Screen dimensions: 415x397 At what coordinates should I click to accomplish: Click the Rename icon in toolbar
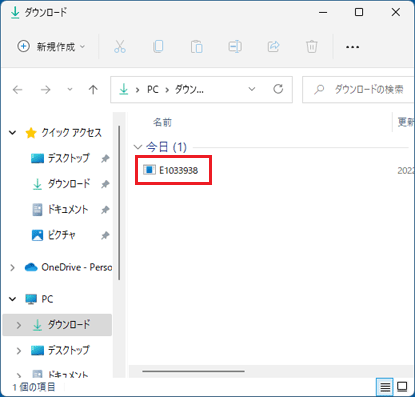tap(235, 47)
